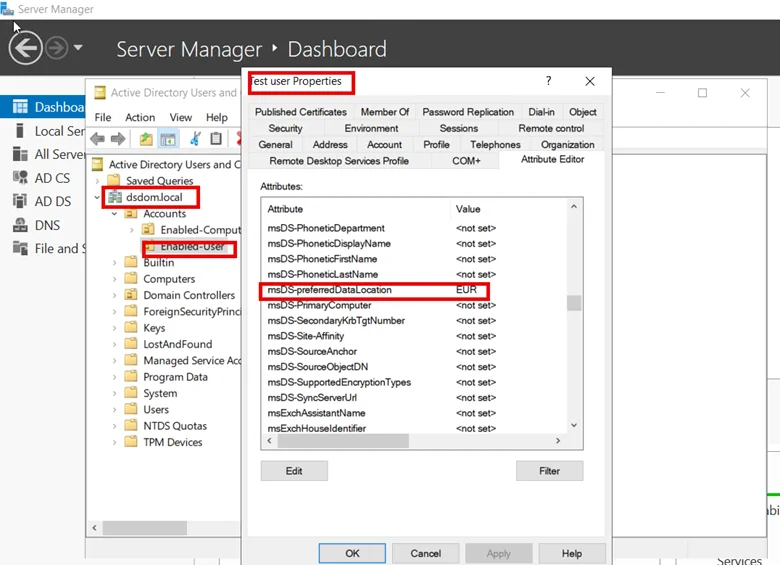Image resolution: width=780 pixels, height=565 pixels.
Task: Click the attribute list vertical scrollbar thumb
Action: 573,303
